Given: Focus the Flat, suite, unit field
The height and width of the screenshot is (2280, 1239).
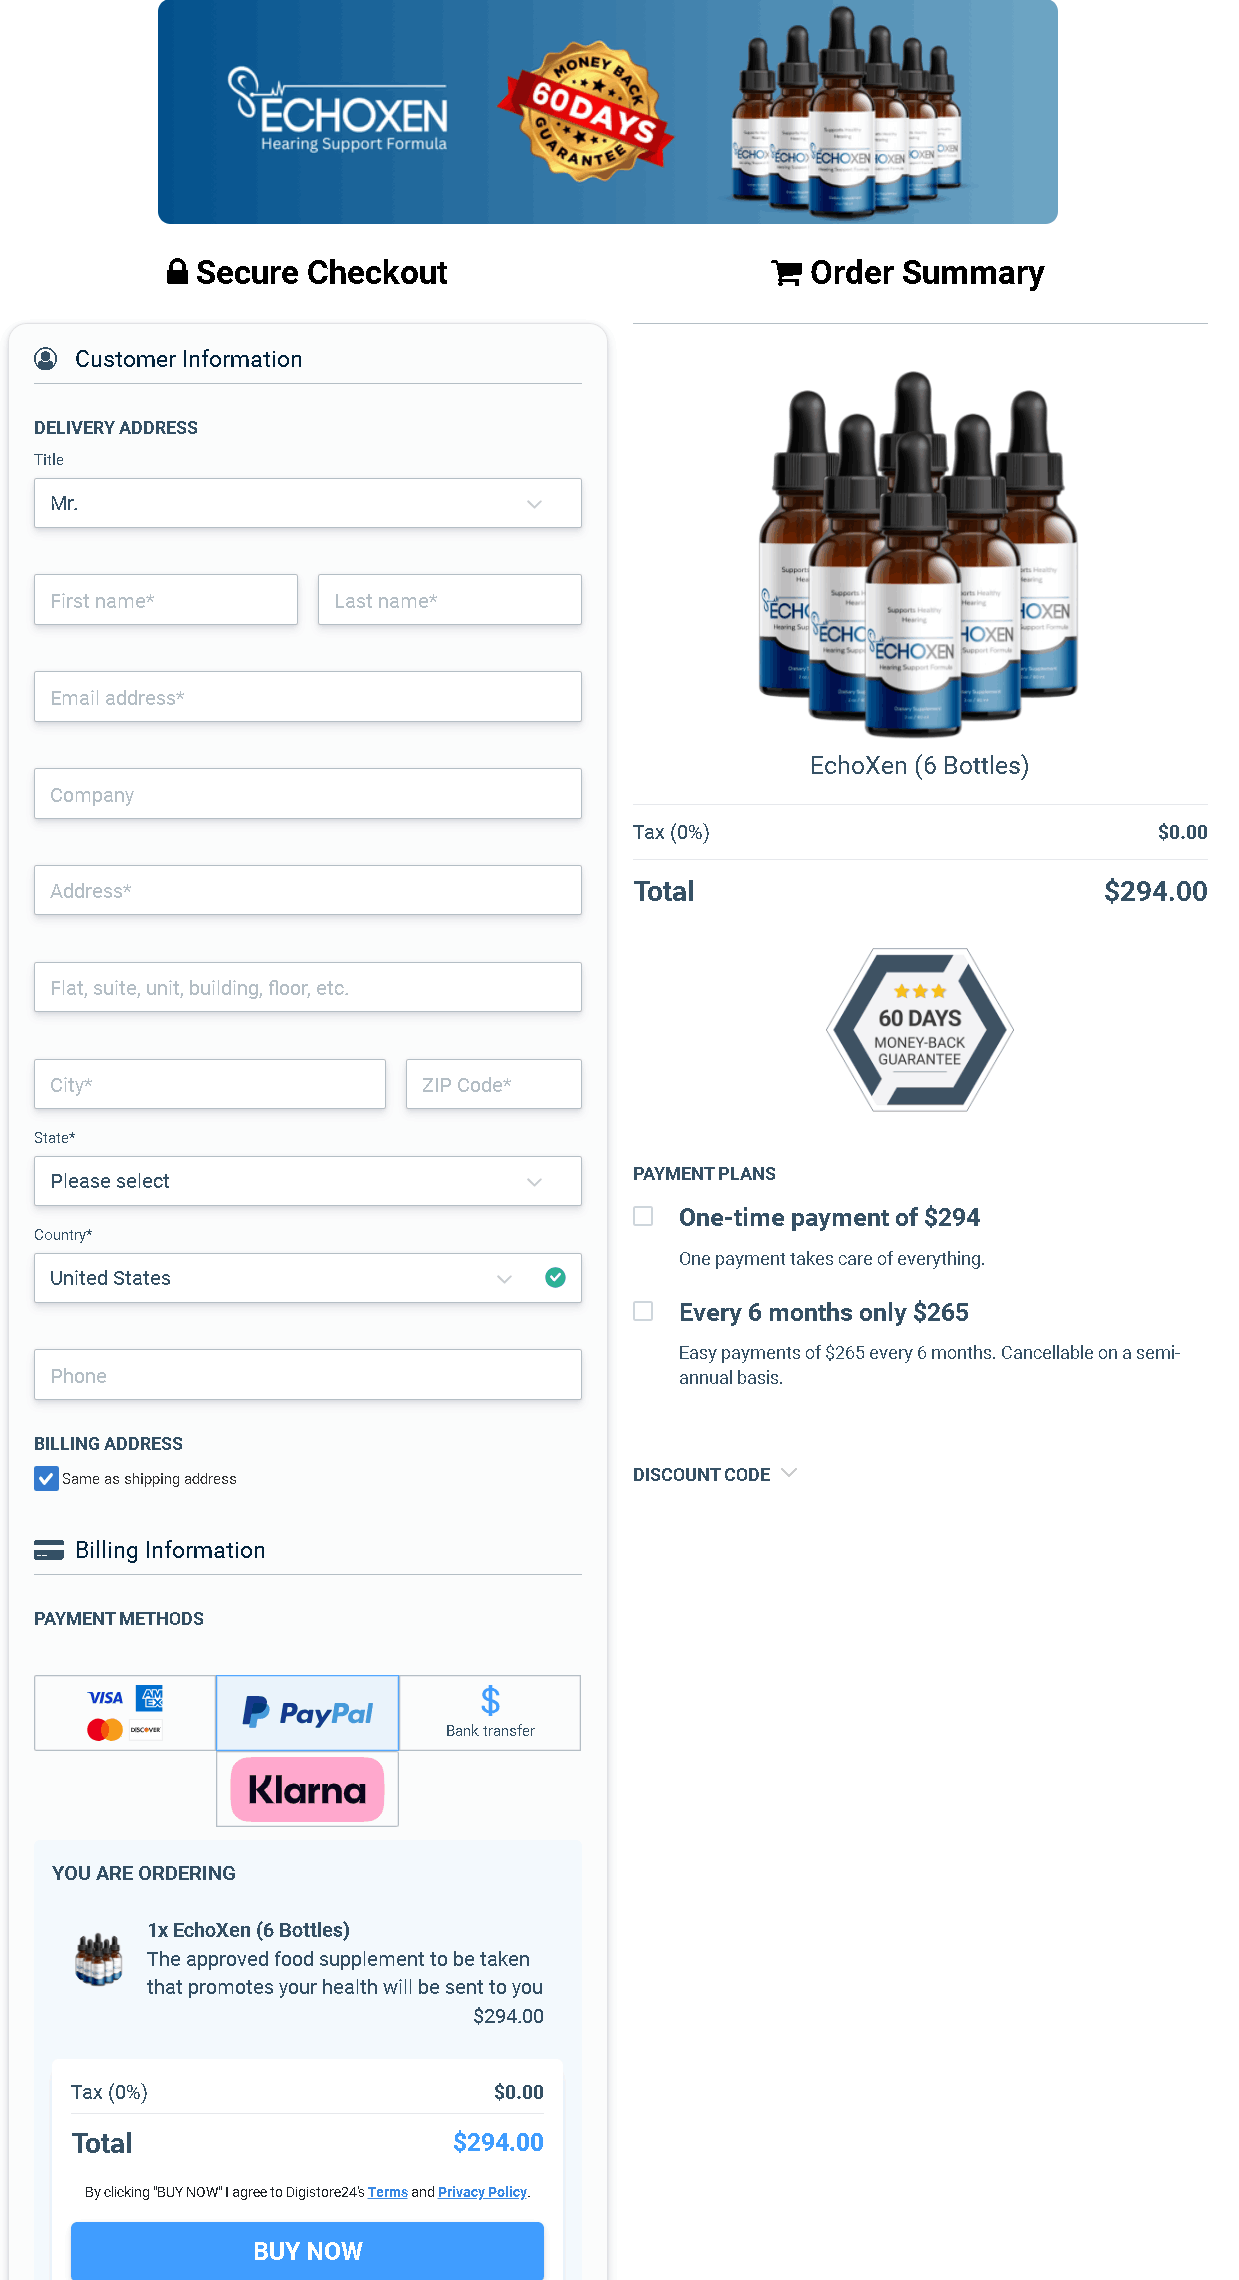Looking at the screenshot, I should click(308, 987).
